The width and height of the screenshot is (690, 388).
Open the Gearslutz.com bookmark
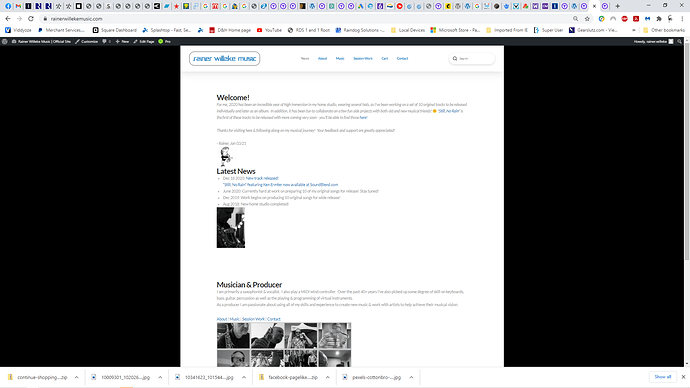pos(593,30)
